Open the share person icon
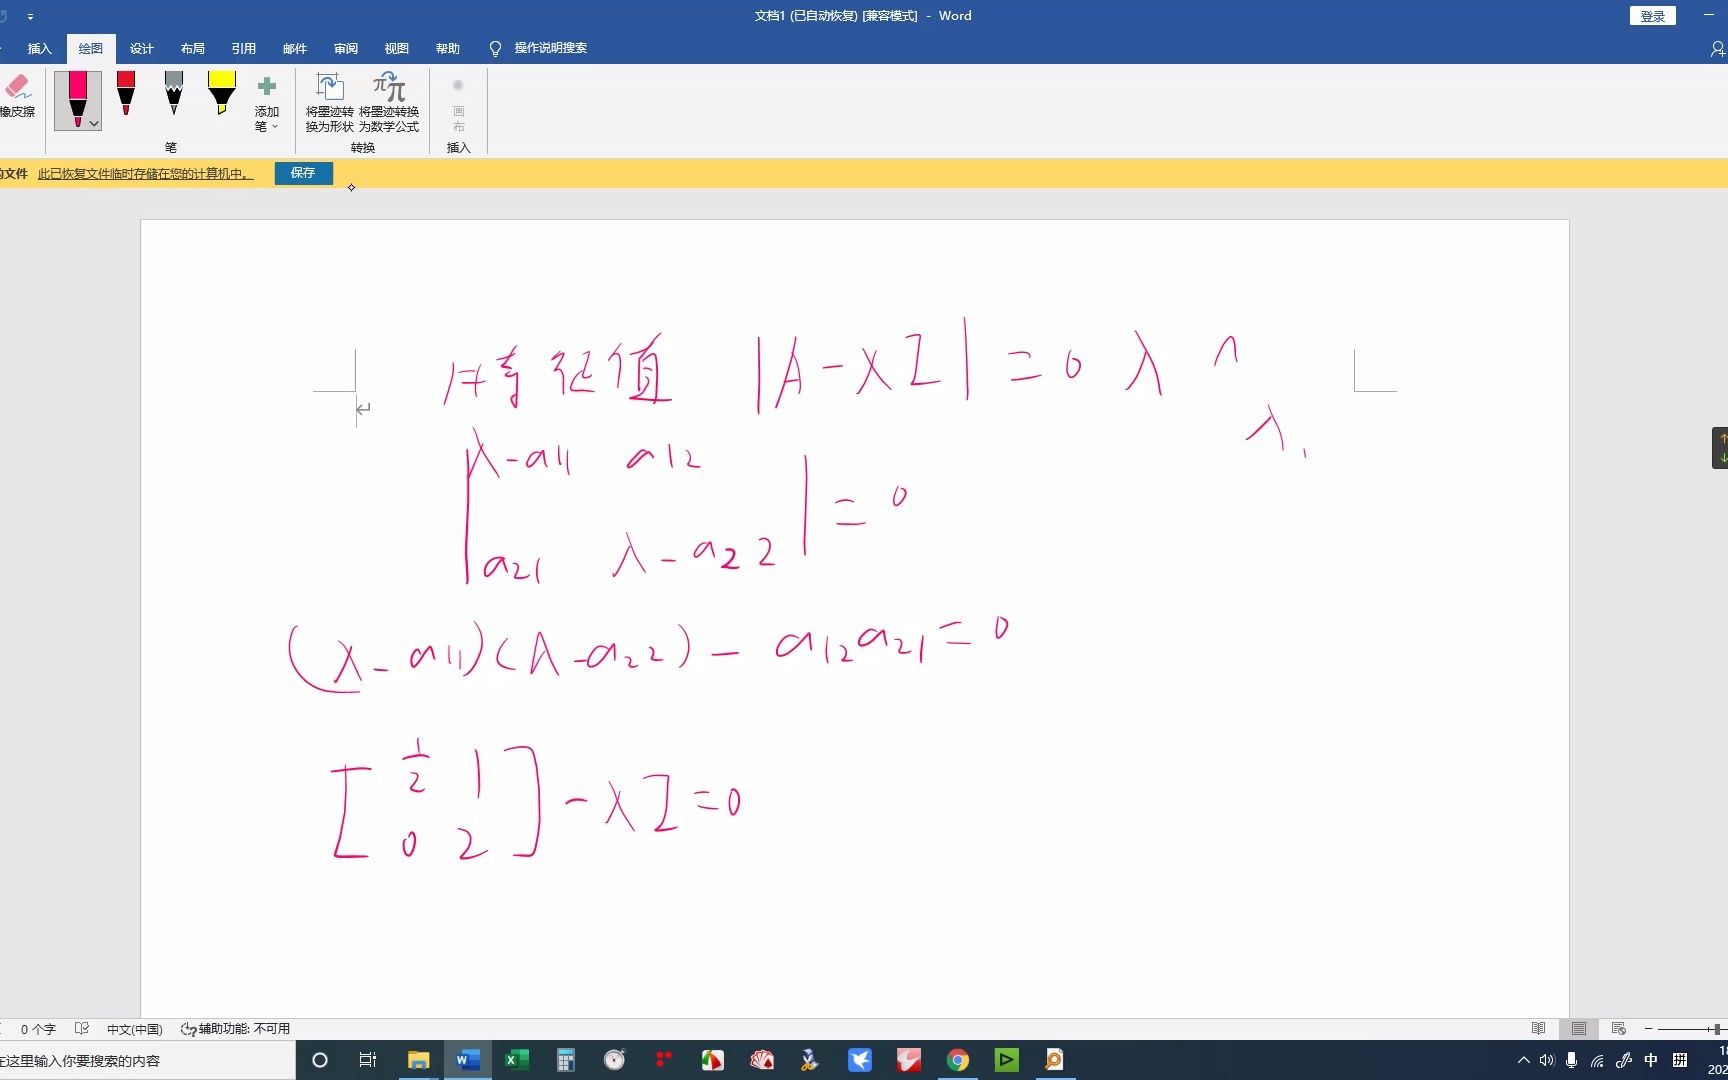This screenshot has height=1080, width=1728. pyautogui.click(x=1717, y=48)
